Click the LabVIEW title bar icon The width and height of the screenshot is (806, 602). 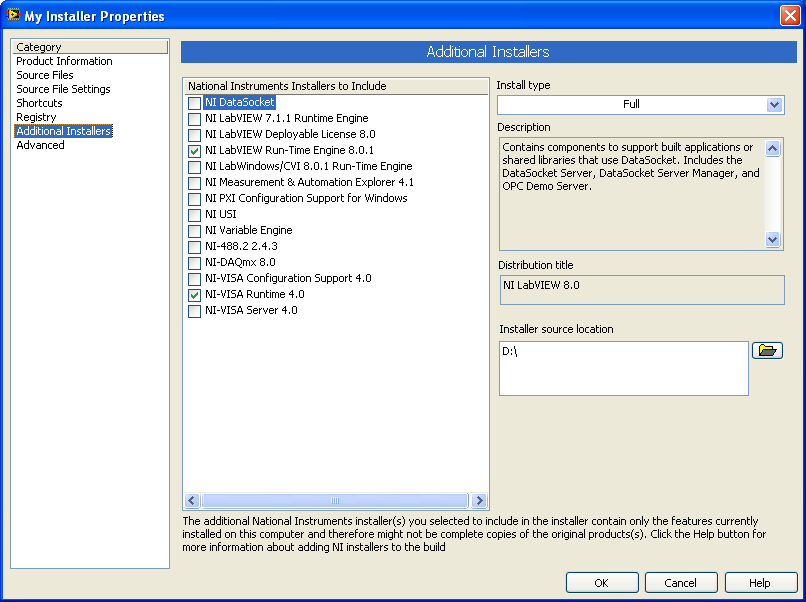pyautogui.click(x=12, y=14)
